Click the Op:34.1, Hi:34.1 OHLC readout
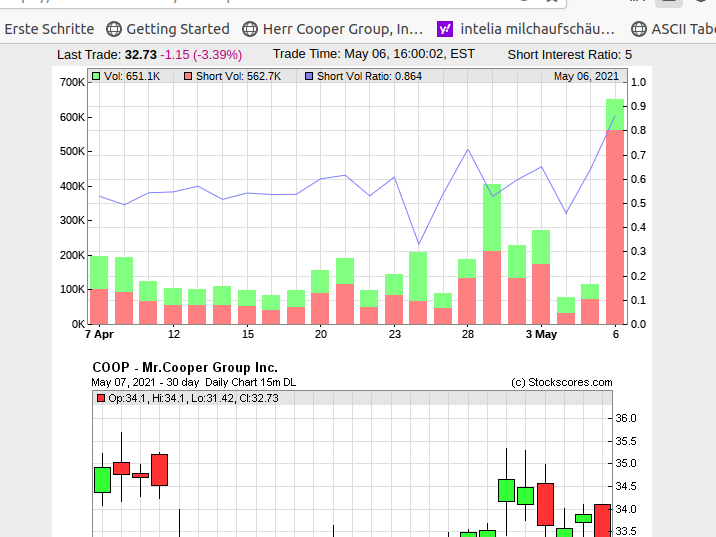The width and height of the screenshot is (716, 537). coord(193,398)
